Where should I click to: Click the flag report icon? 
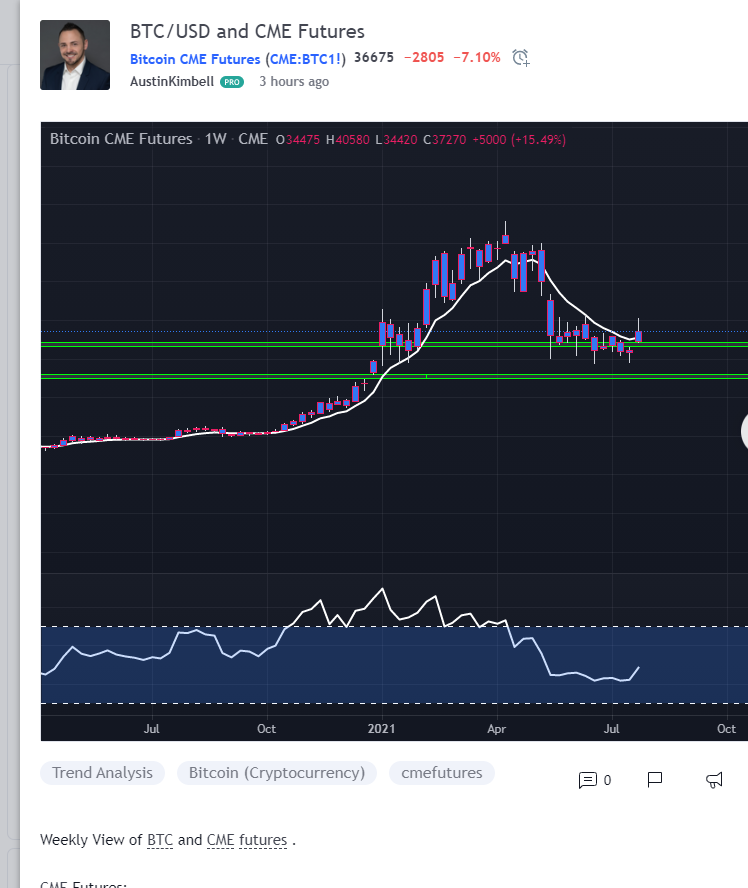[655, 779]
